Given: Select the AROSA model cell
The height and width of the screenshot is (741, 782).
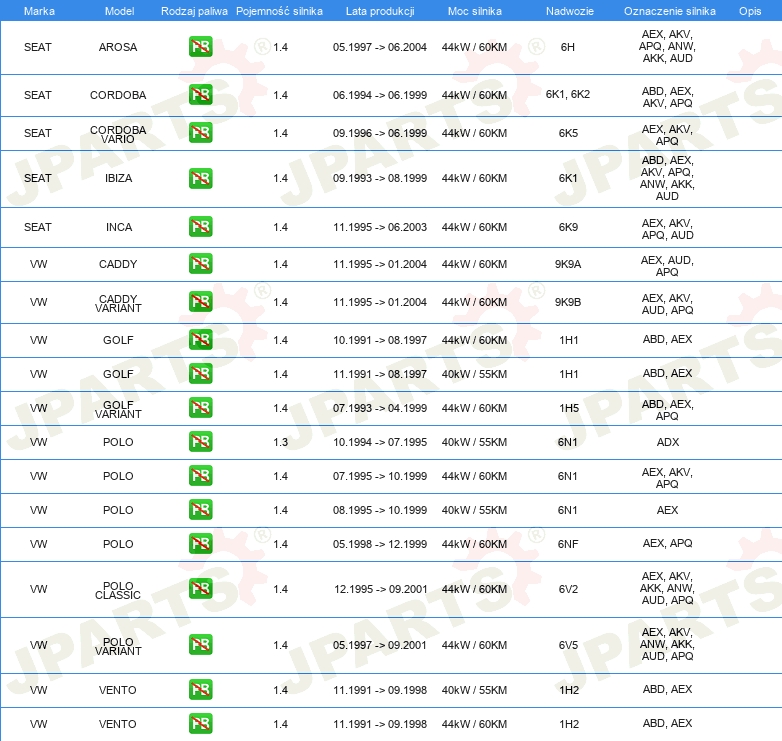Looking at the screenshot, I should point(118,47).
